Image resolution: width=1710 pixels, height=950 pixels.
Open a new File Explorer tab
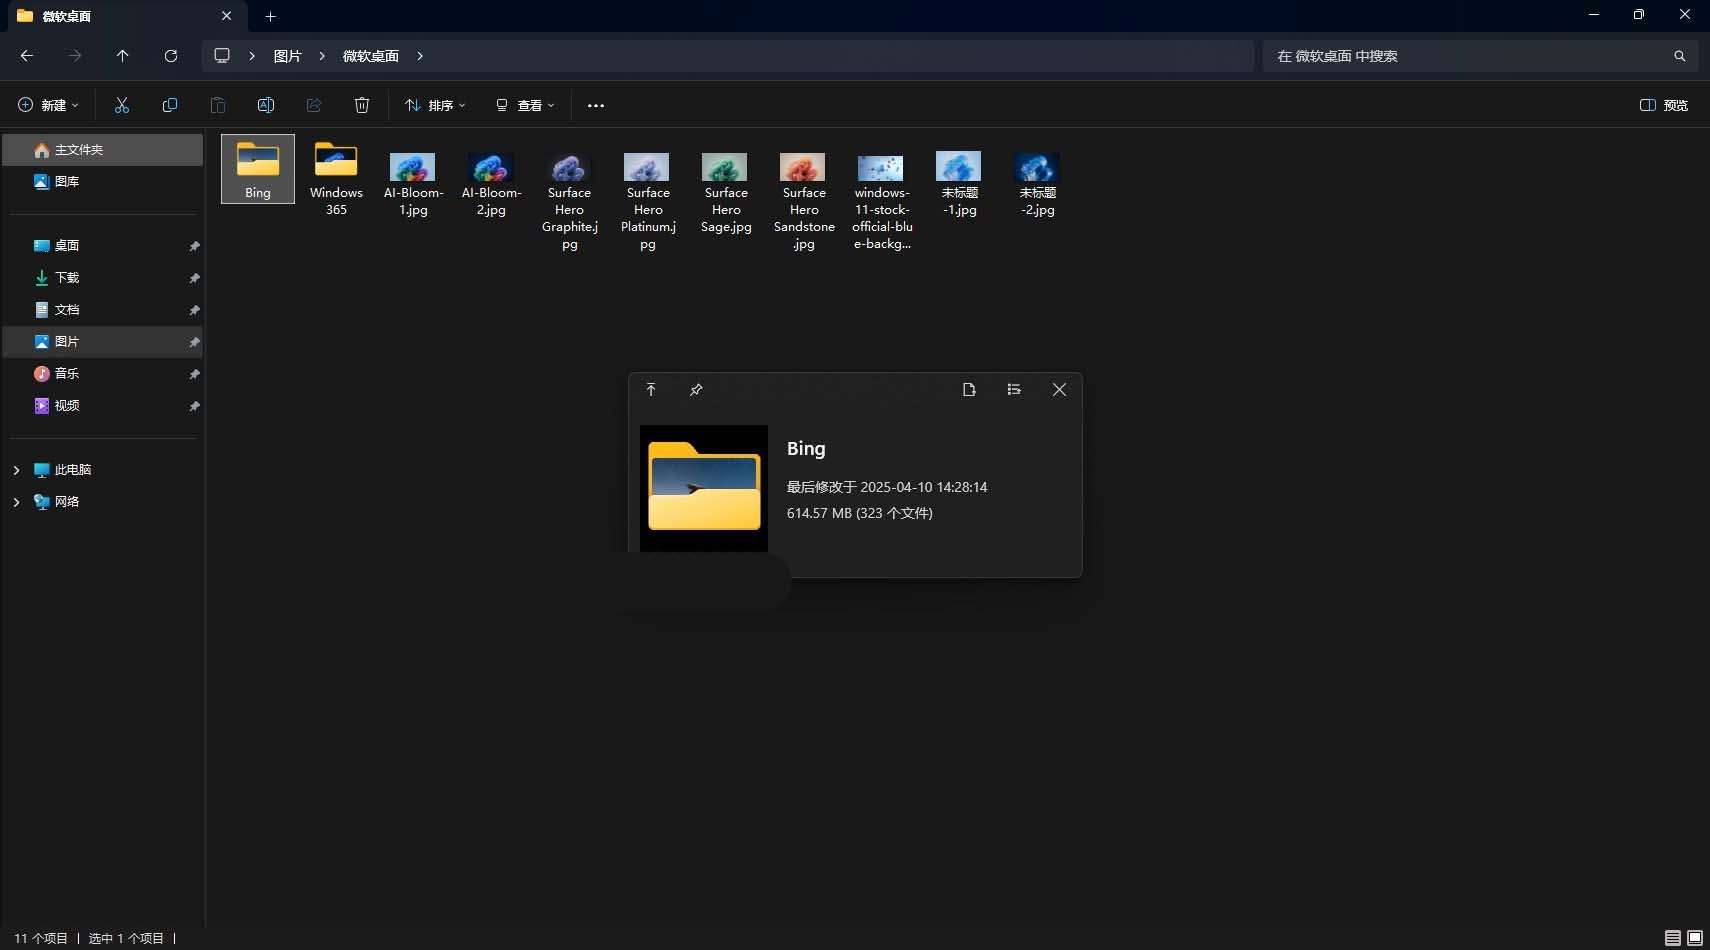(270, 16)
